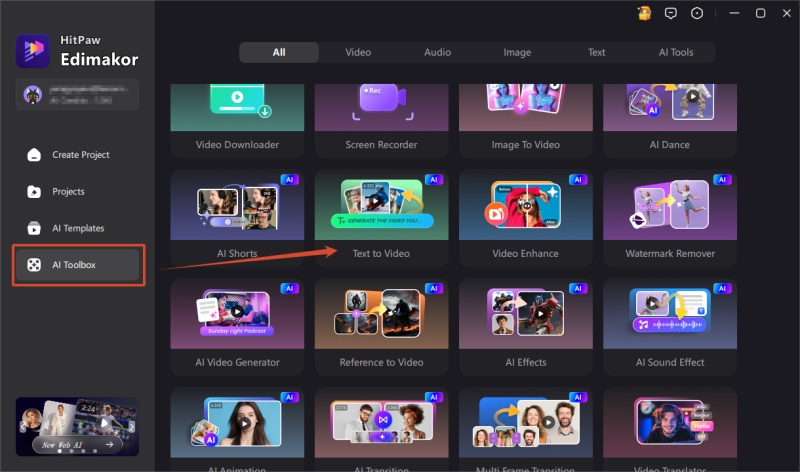Open the feedback message icon
The image size is (800, 472).
coord(671,13)
